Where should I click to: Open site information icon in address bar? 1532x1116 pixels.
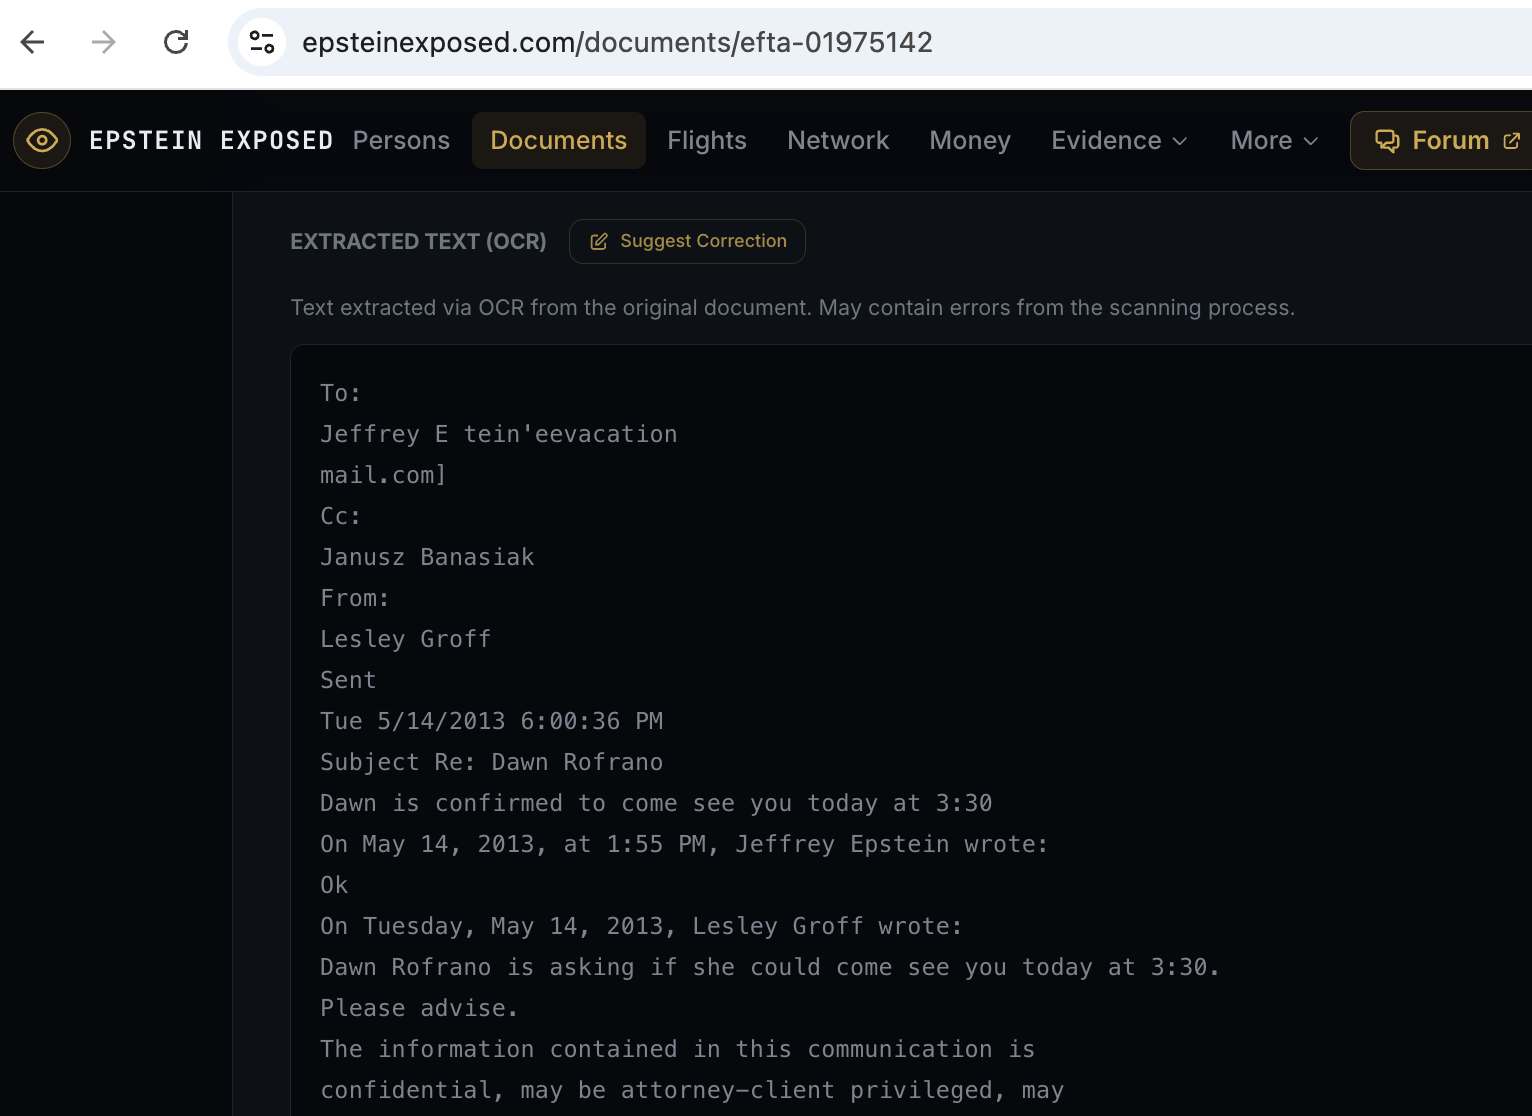[x=262, y=42]
